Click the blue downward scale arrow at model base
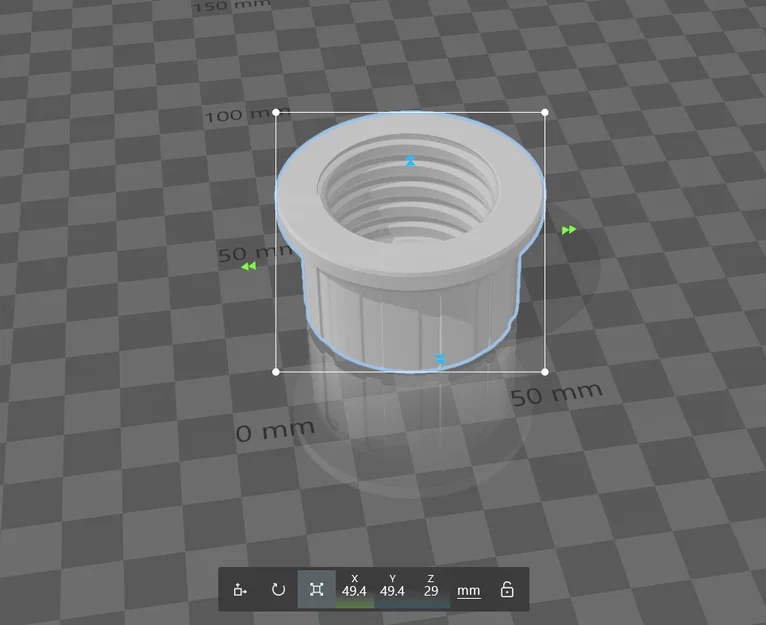This screenshot has width=766, height=625. (x=440, y=359)
